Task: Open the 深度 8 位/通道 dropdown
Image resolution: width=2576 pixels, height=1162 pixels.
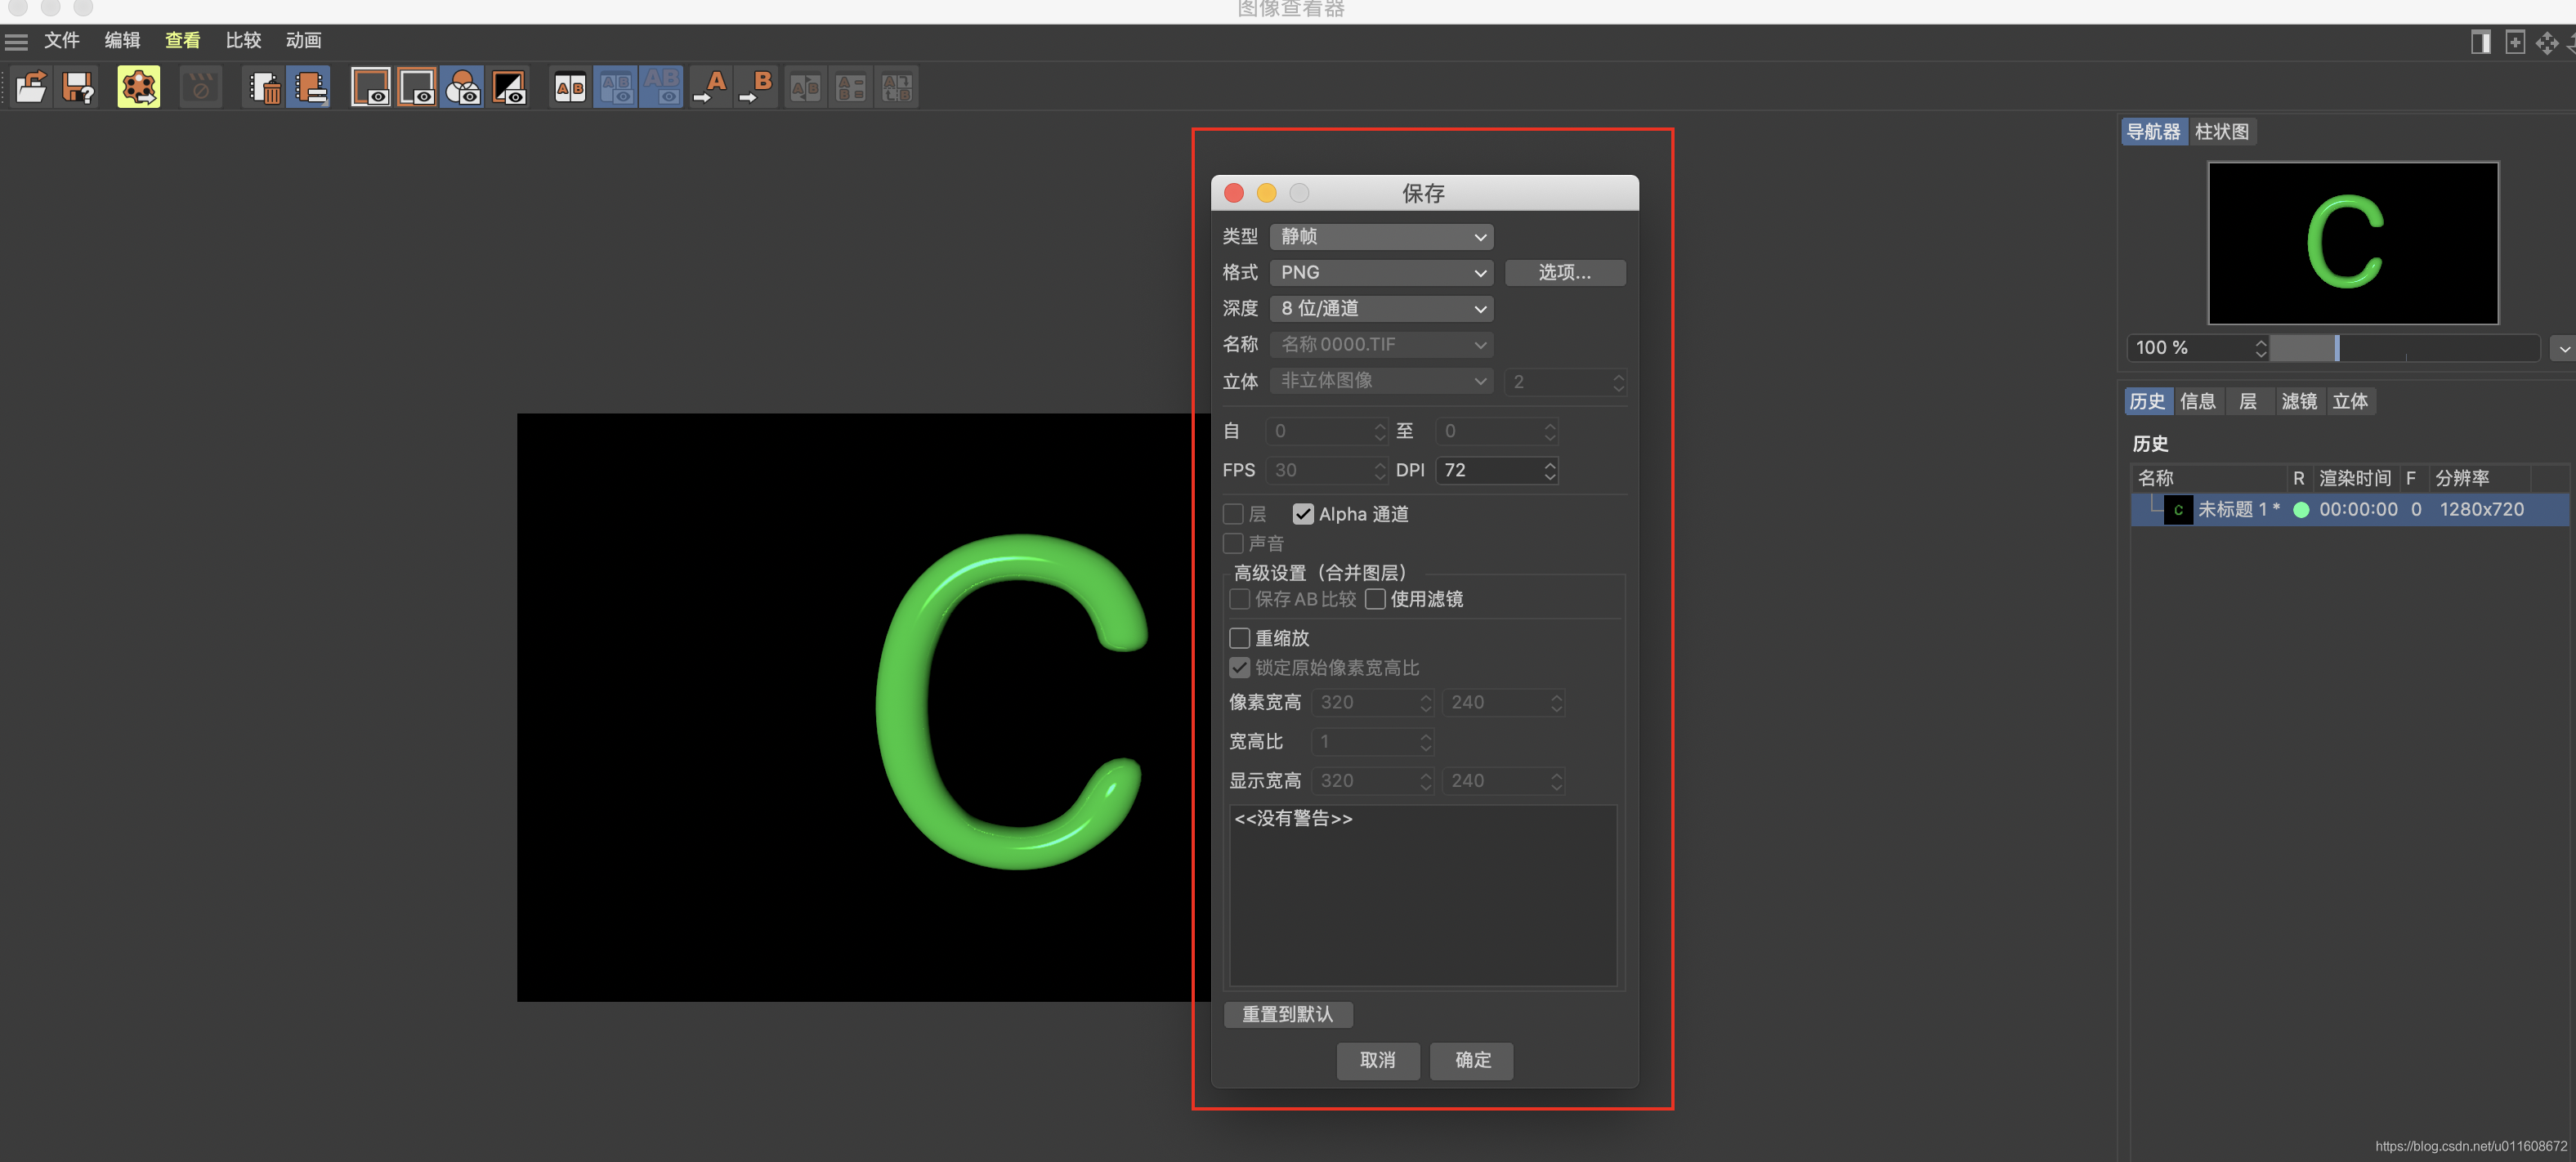Action: point(1381,309)
